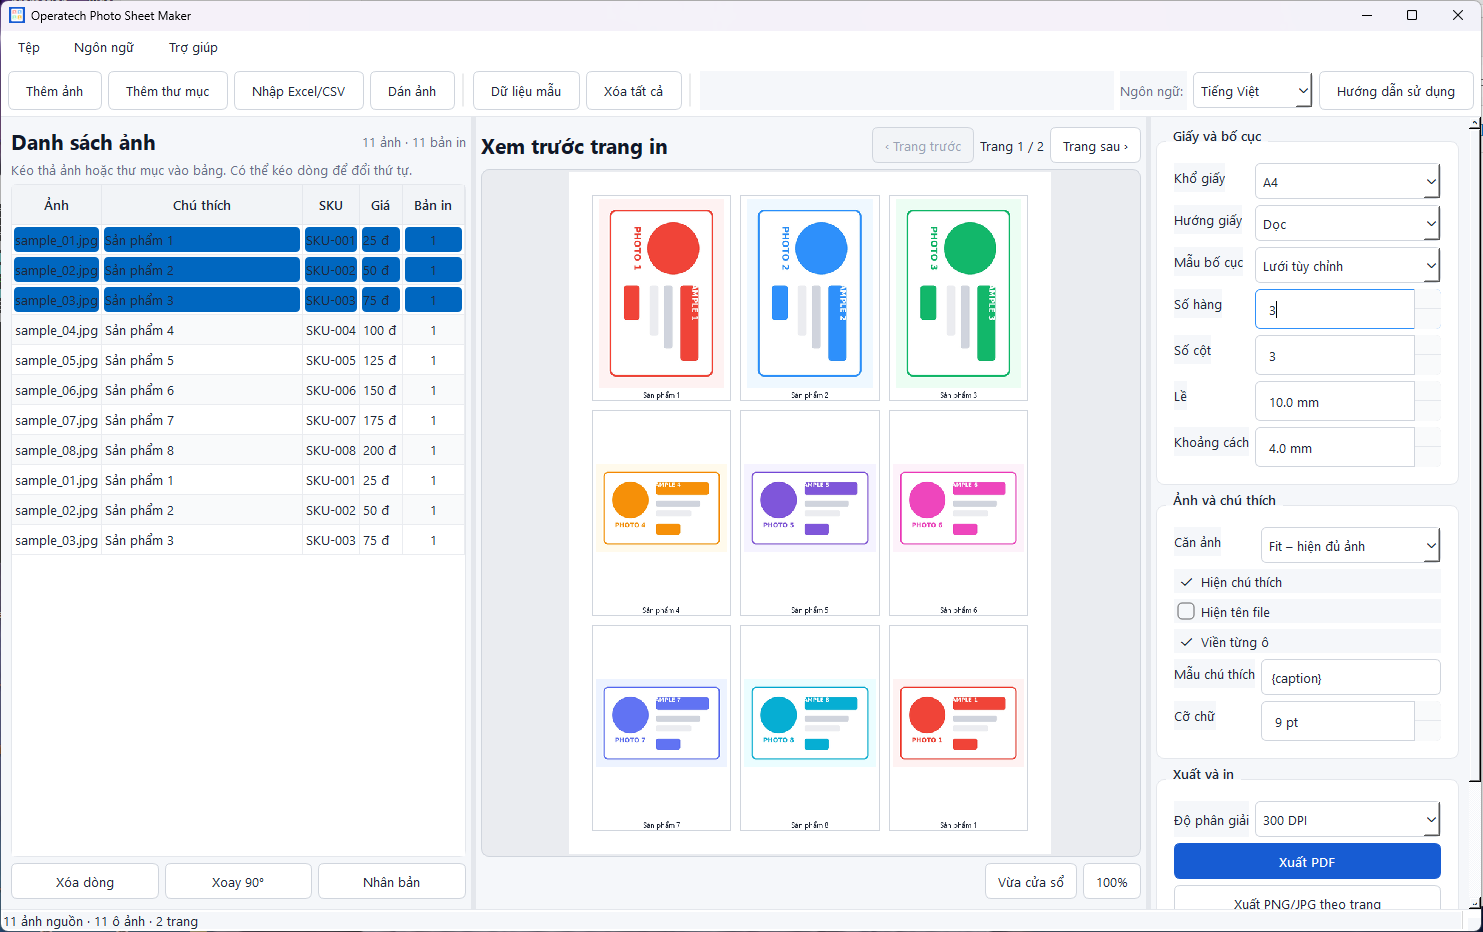Open the Tệp menu
Screen dimensions: 1483x932
click(29, 47)
